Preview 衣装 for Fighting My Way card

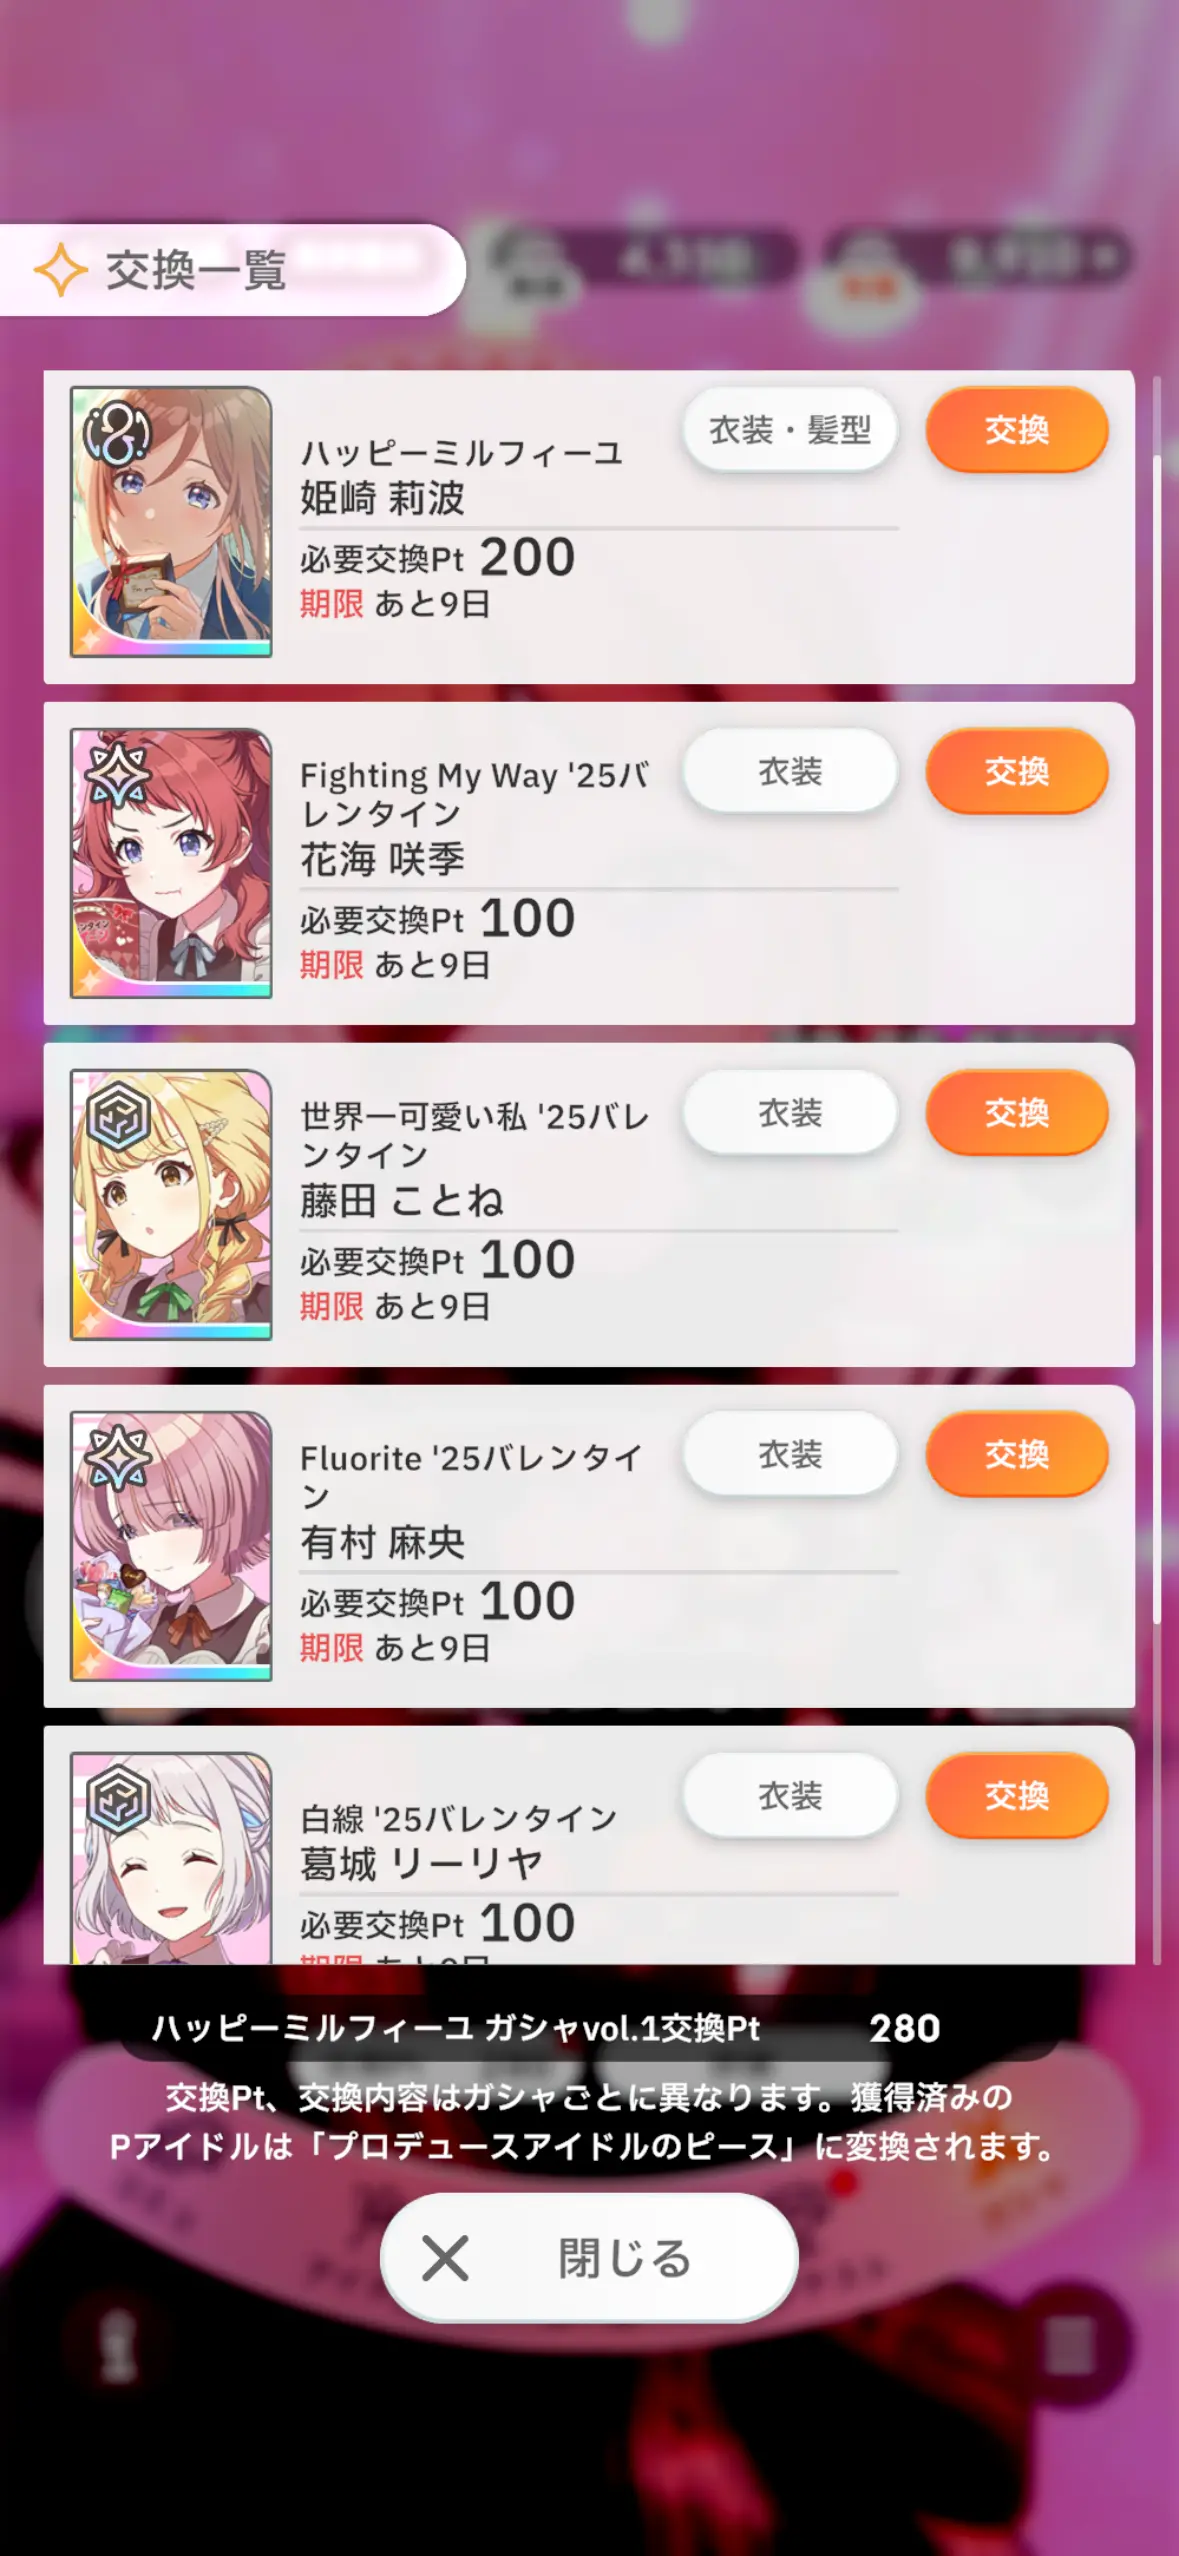(x=790, y=771)
